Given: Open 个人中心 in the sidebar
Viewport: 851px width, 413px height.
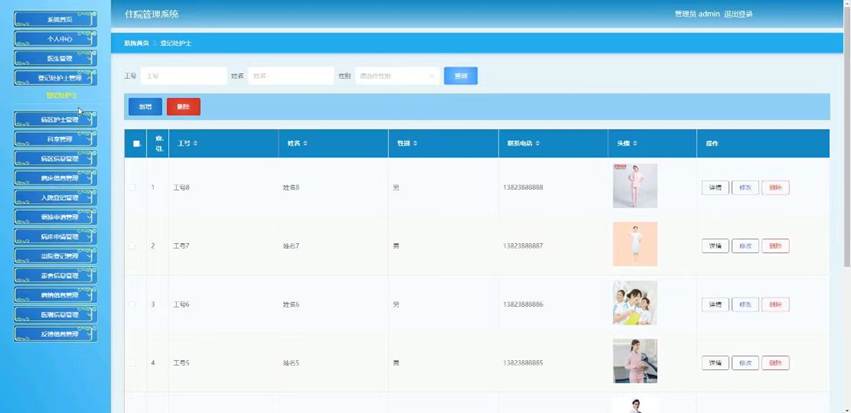Looking at the screenshot, I should (55, 39).
